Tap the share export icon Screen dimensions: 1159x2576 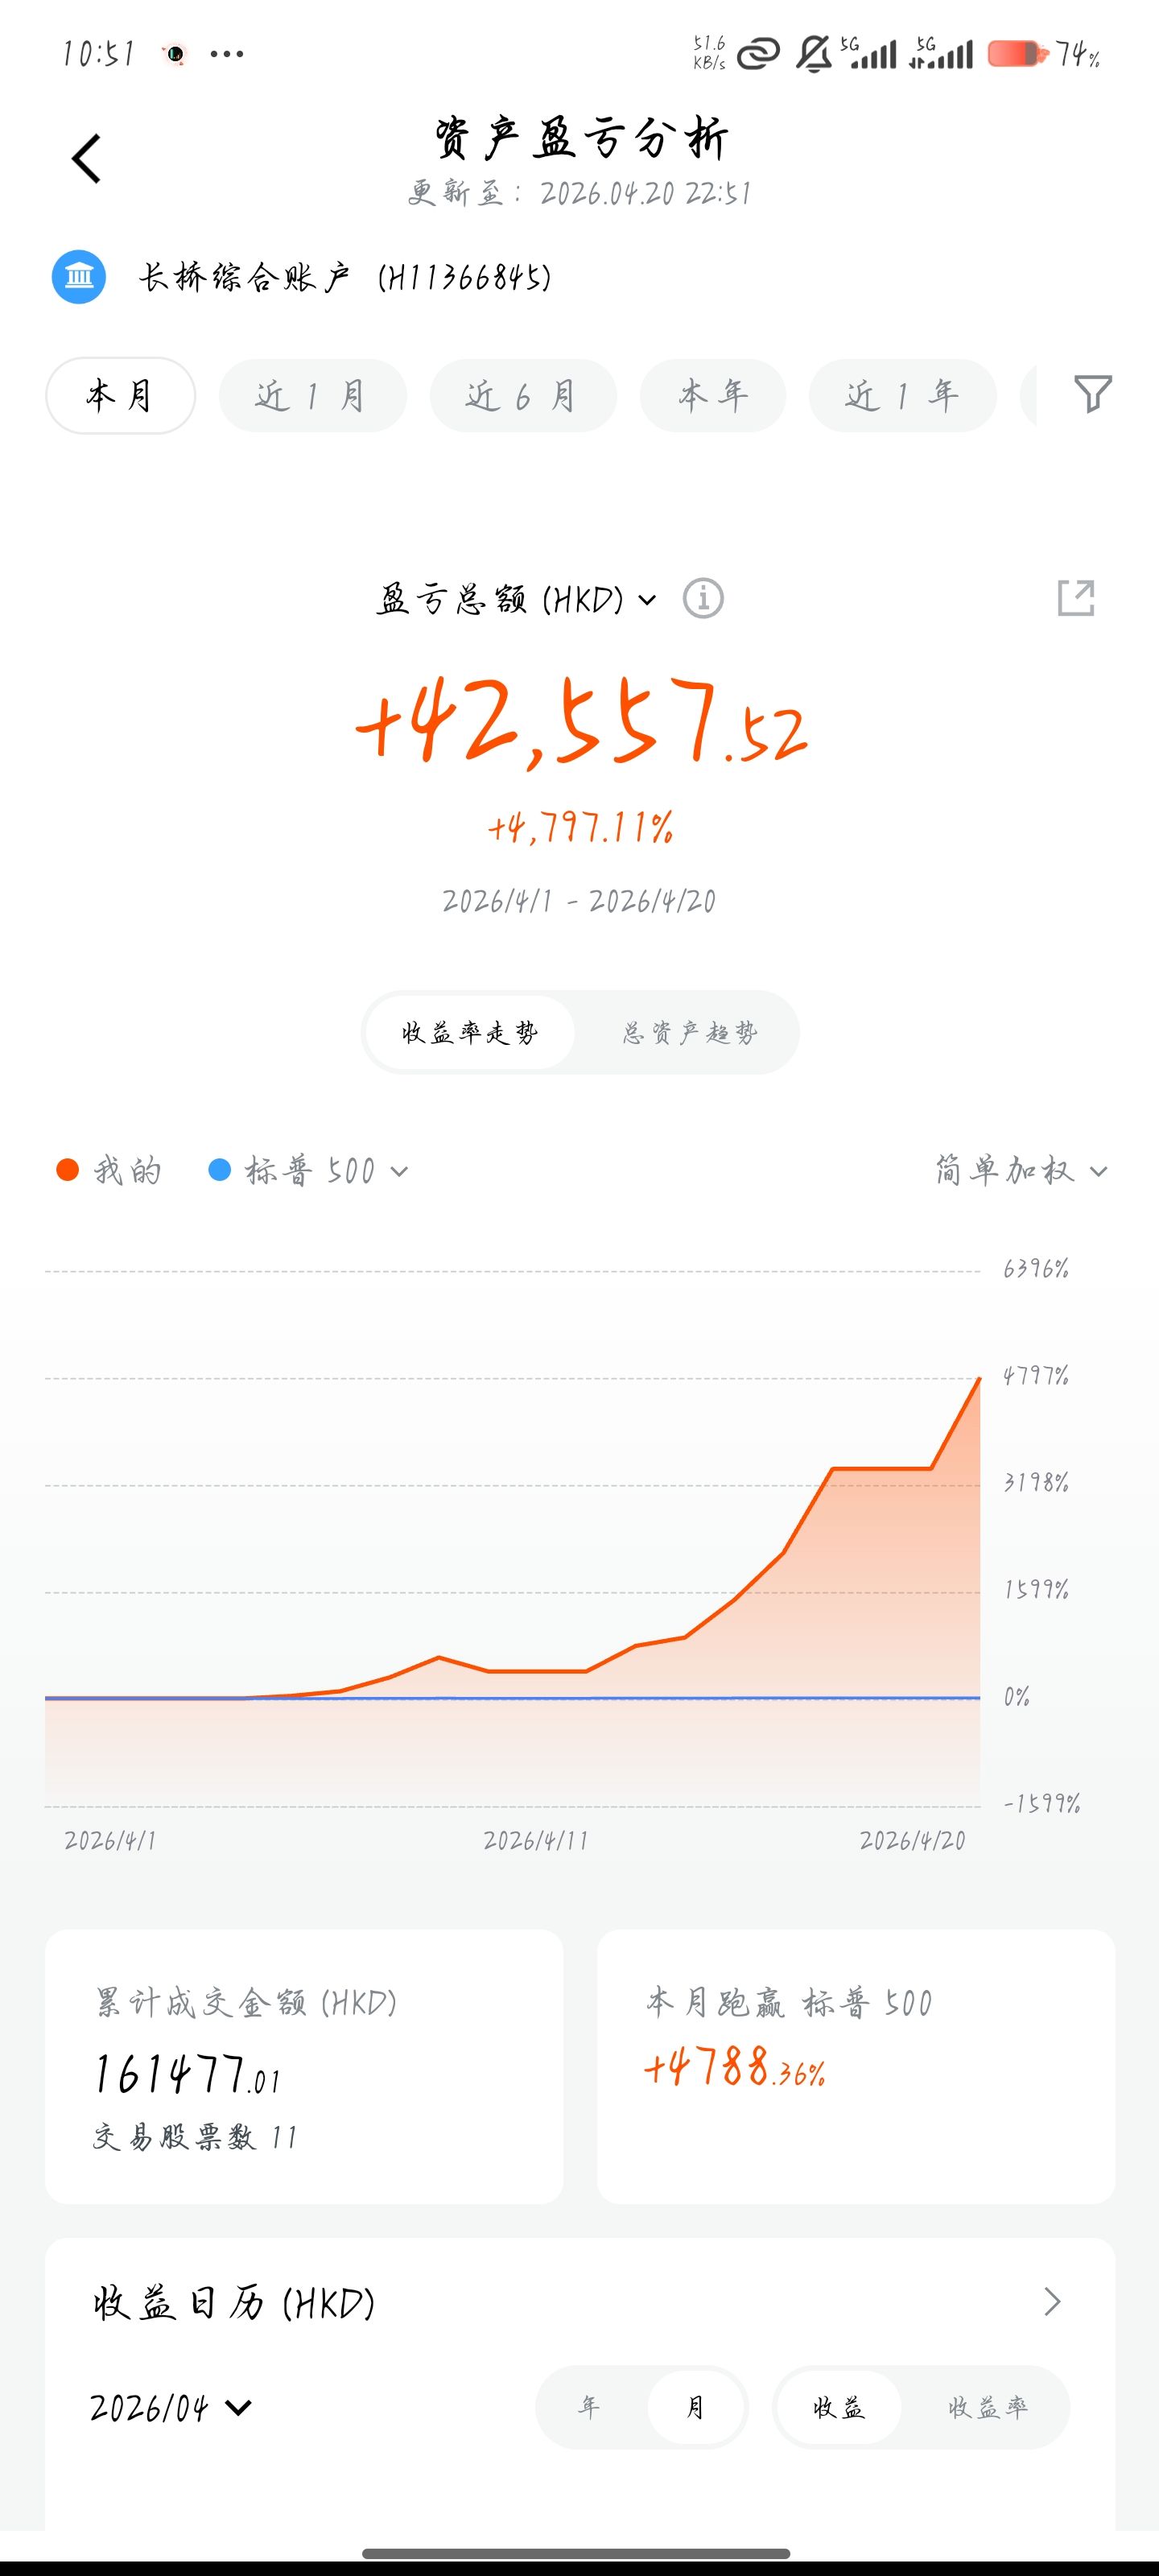click(x=1076, y=598)
